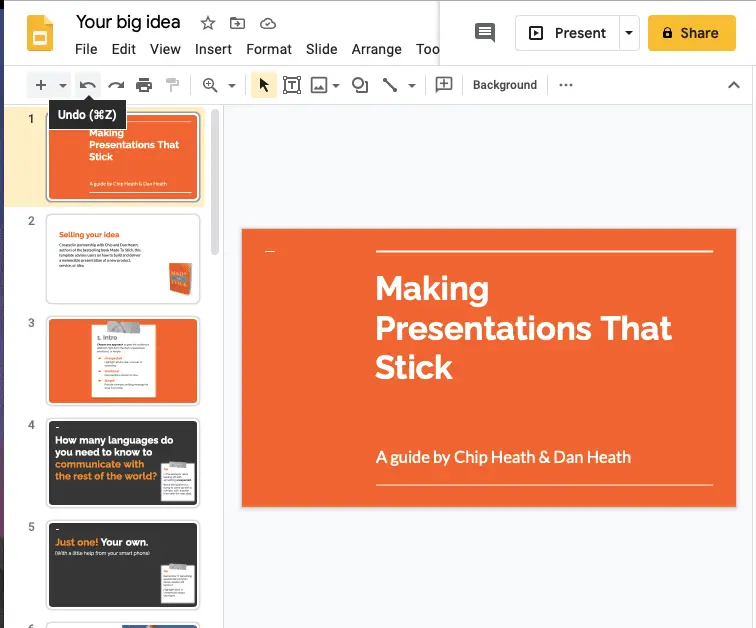Hide the menus with the up chevron
756x628 pixels.
pyautogui.click(x=734, y=85)
